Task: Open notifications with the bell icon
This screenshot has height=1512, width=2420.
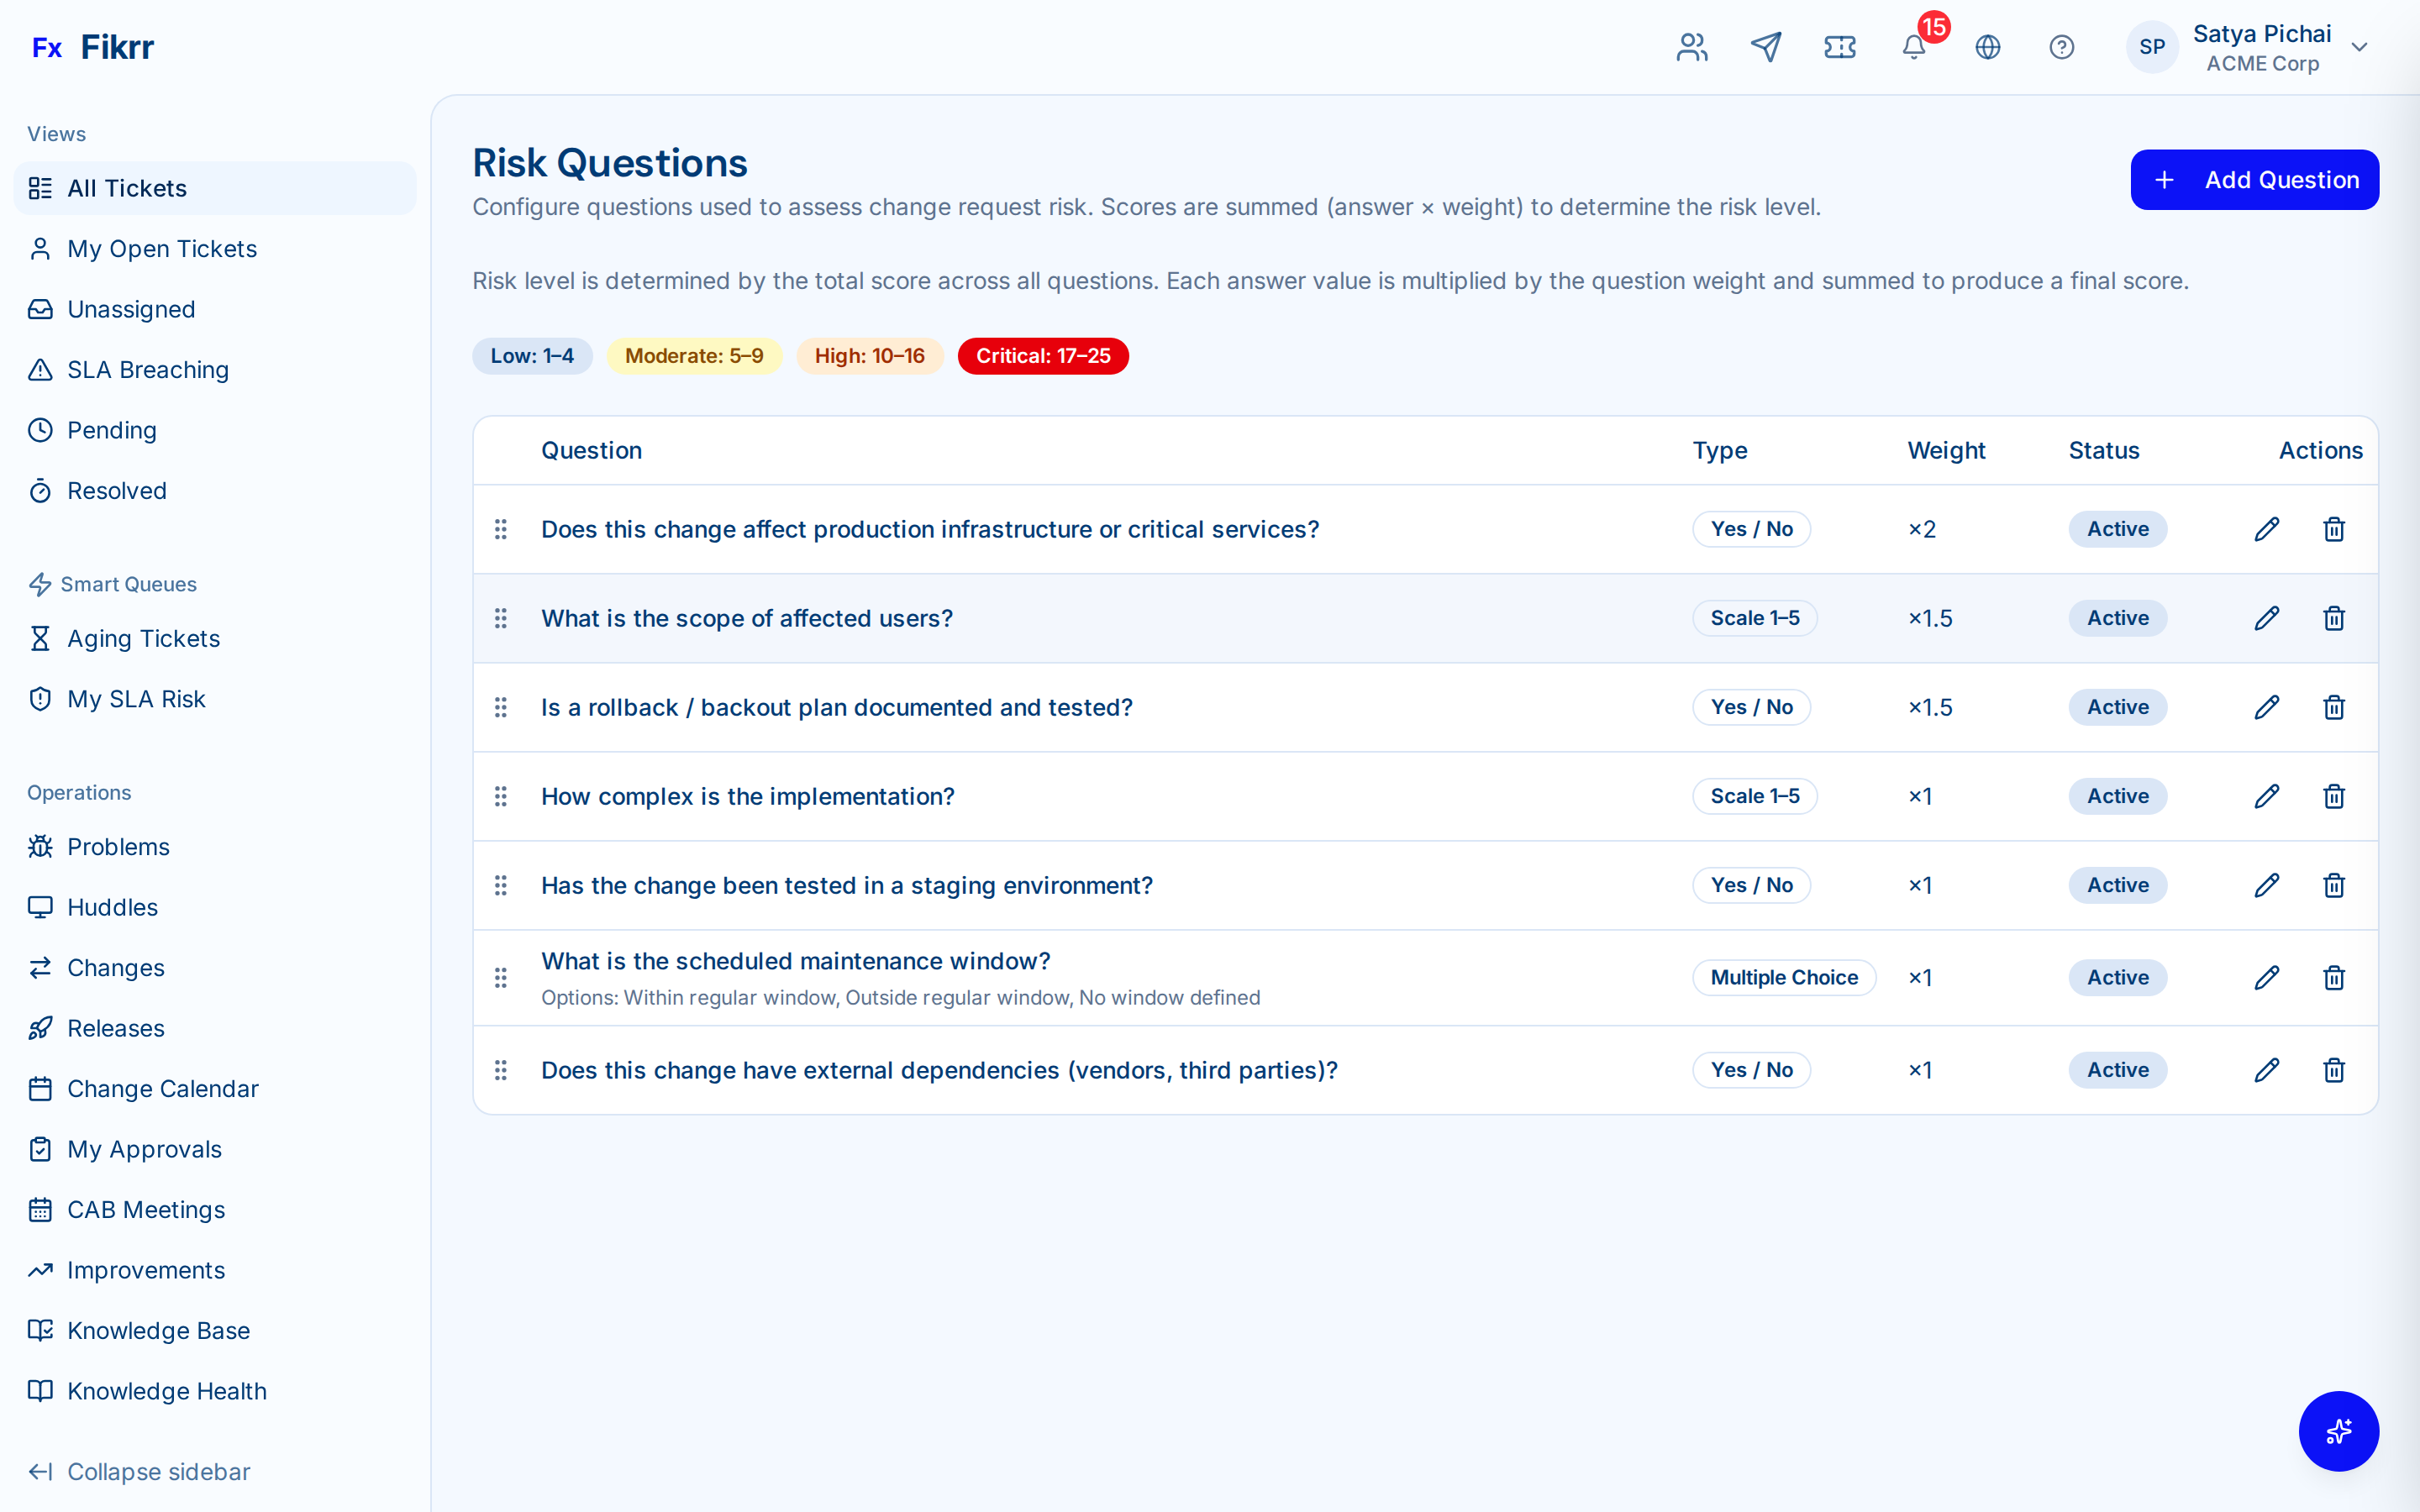Action: tap(1913, 47)
